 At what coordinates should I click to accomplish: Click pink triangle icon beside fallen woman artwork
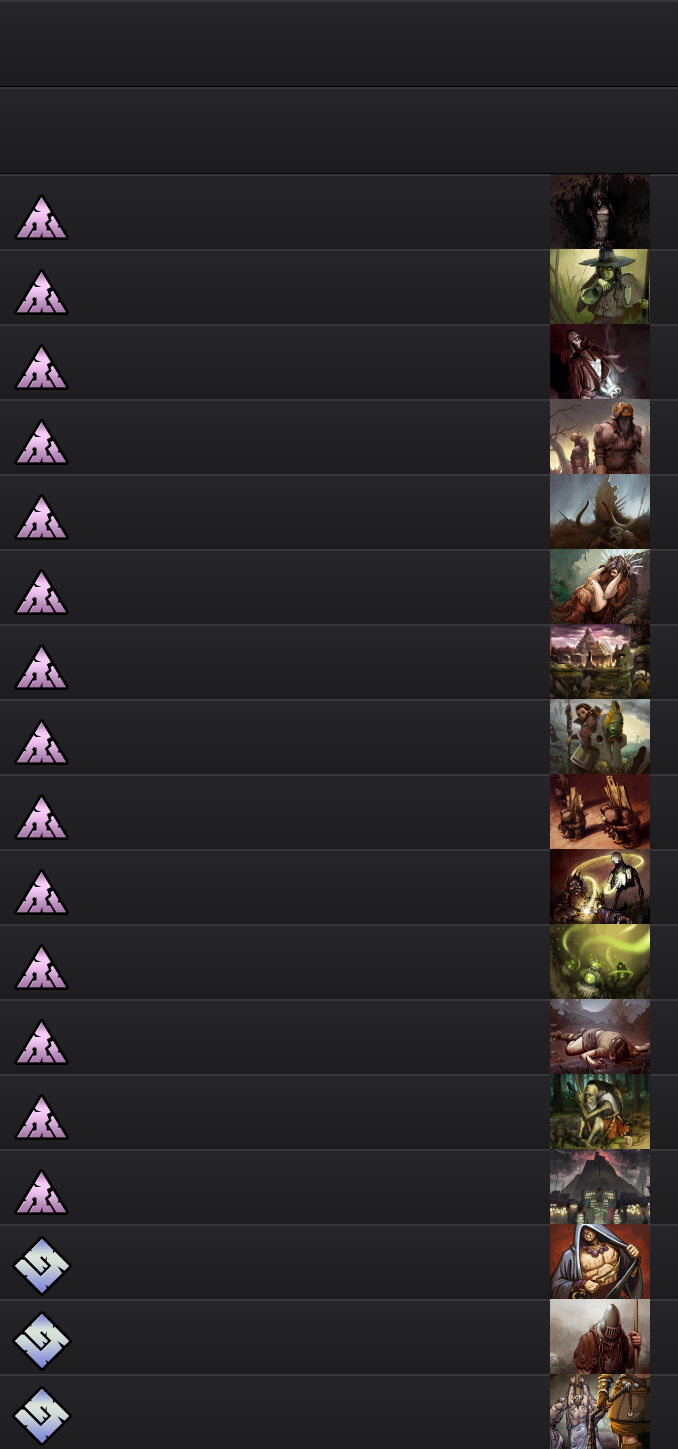tap(41, 1042)
